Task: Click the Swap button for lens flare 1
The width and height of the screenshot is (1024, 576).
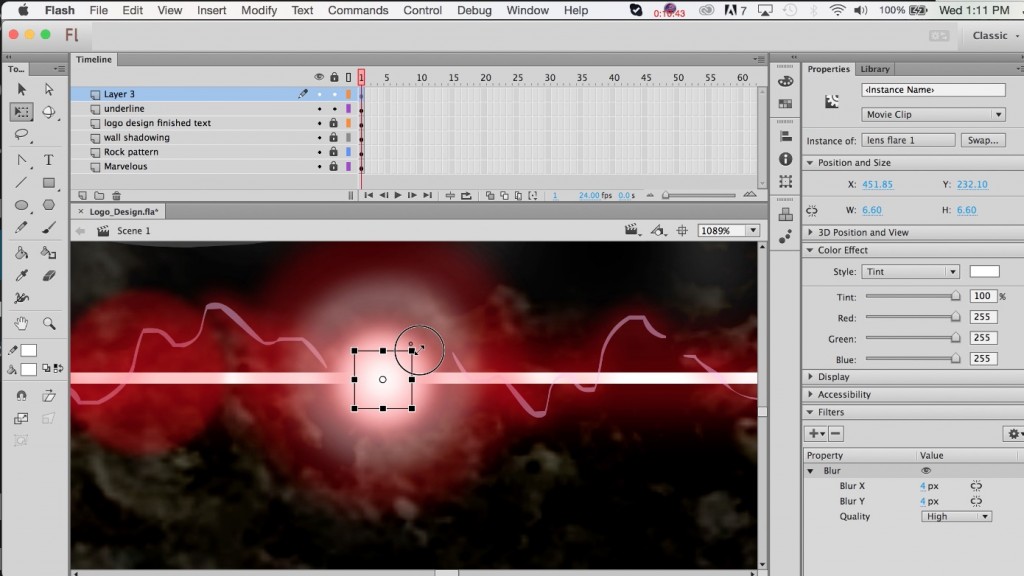Action: point(983,140)
